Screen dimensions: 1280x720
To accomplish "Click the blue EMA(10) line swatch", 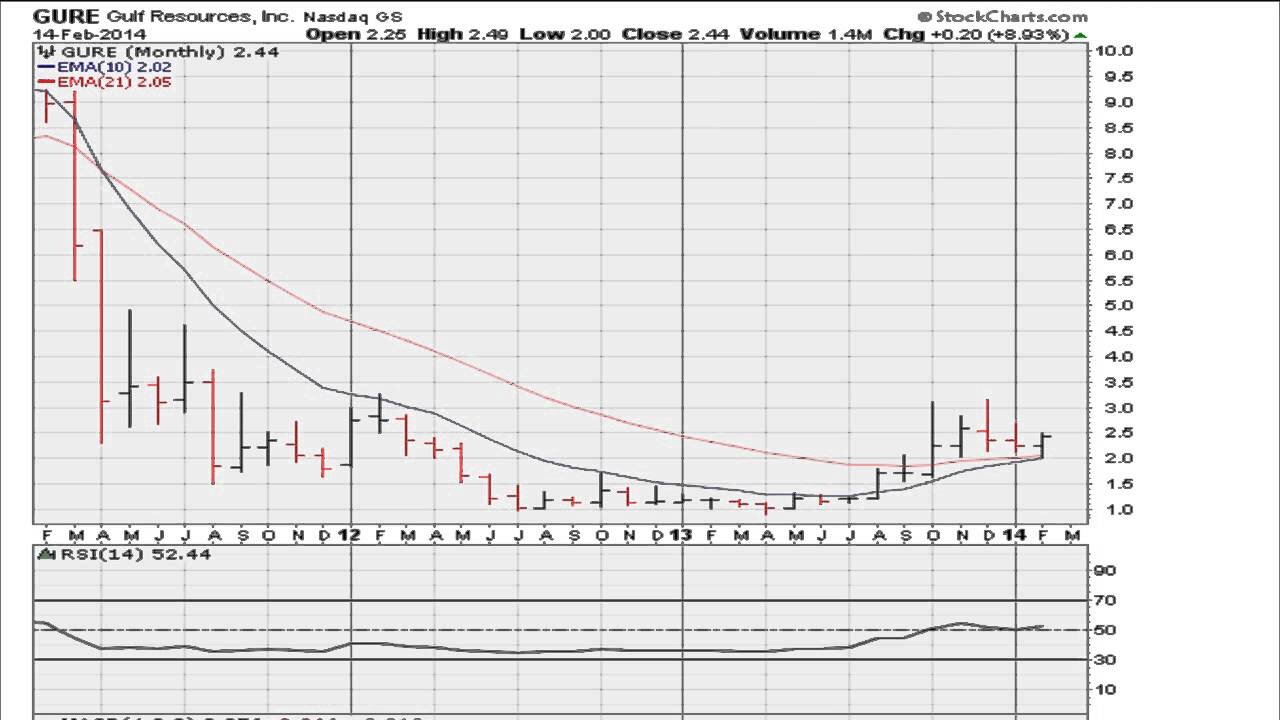I will [x=45, y=67].
